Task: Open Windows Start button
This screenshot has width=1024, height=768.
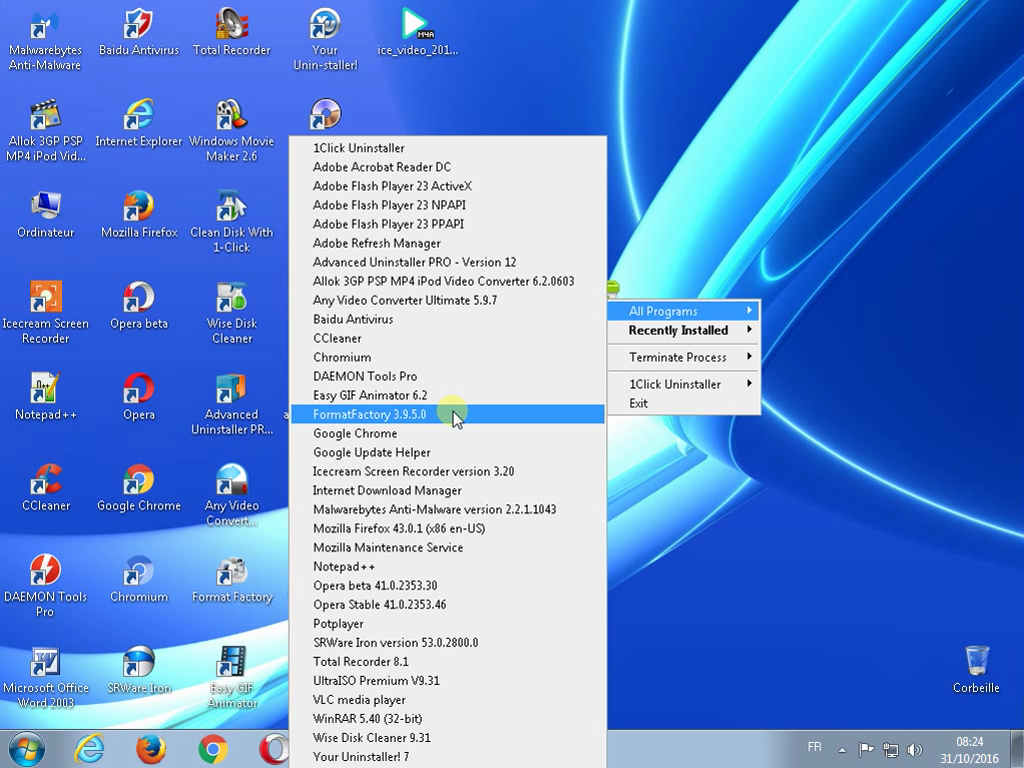Action: [27, 749]
